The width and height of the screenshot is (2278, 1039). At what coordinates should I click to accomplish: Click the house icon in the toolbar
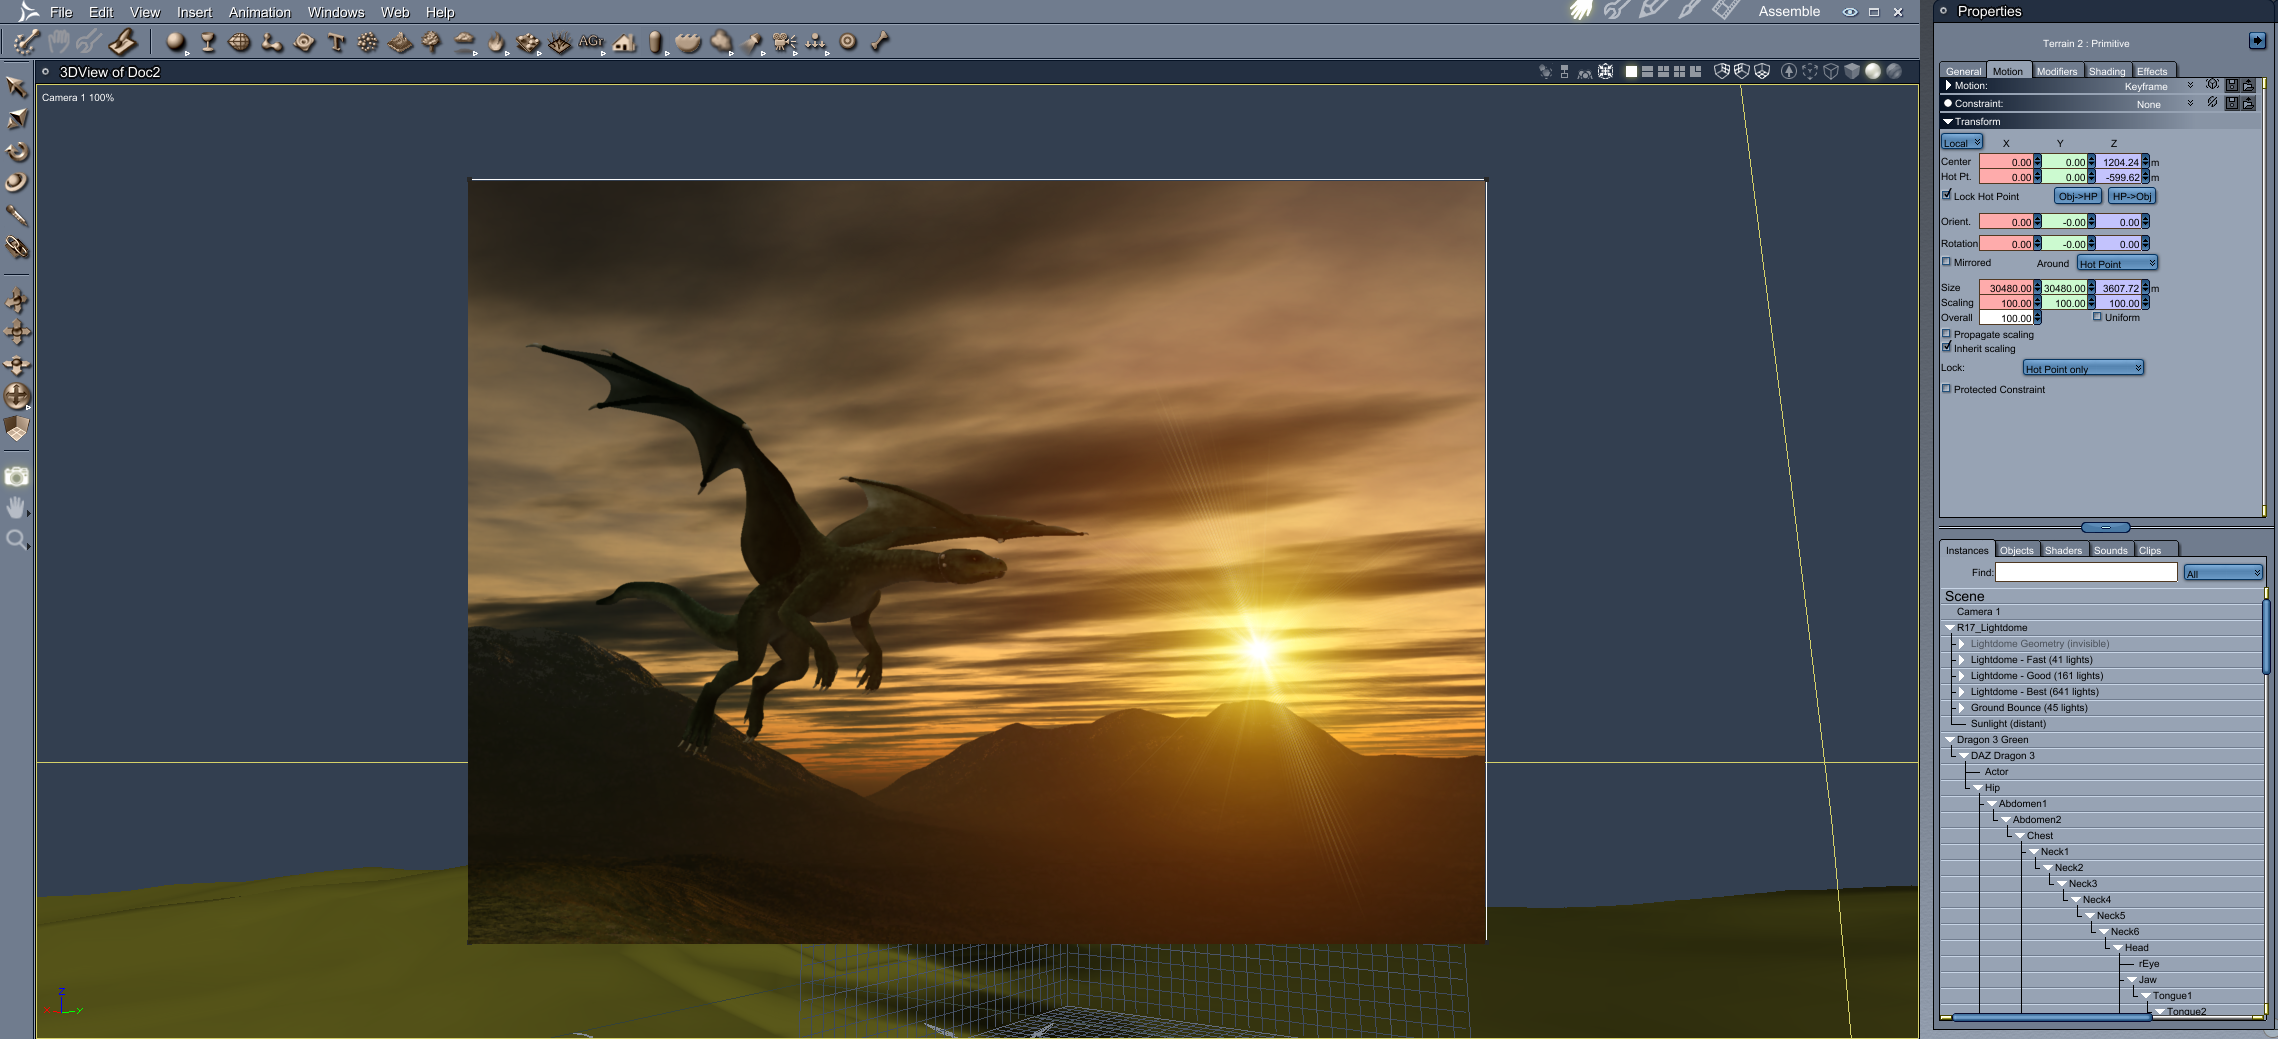625,42
